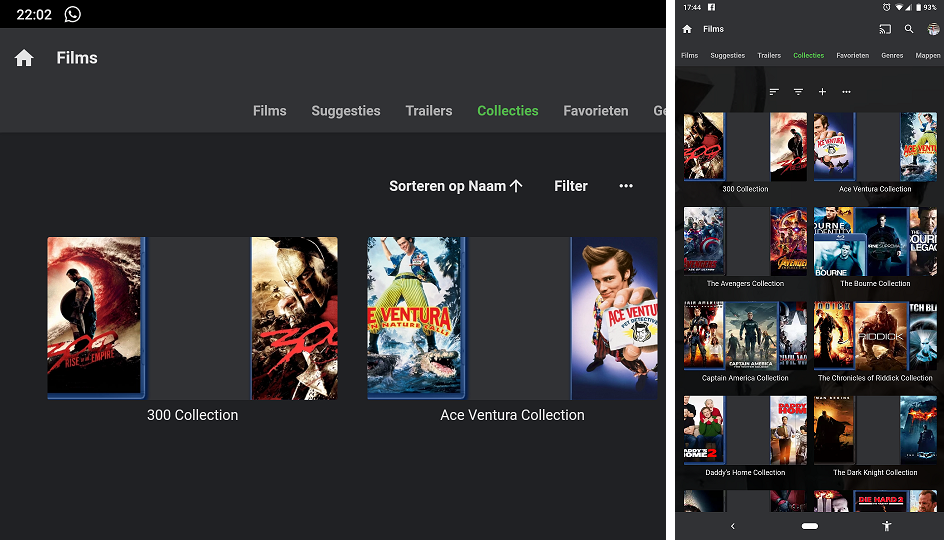Tap the back arrow in phone navigation bar
This screenshot has width=944, height=540.
[733, 526]
